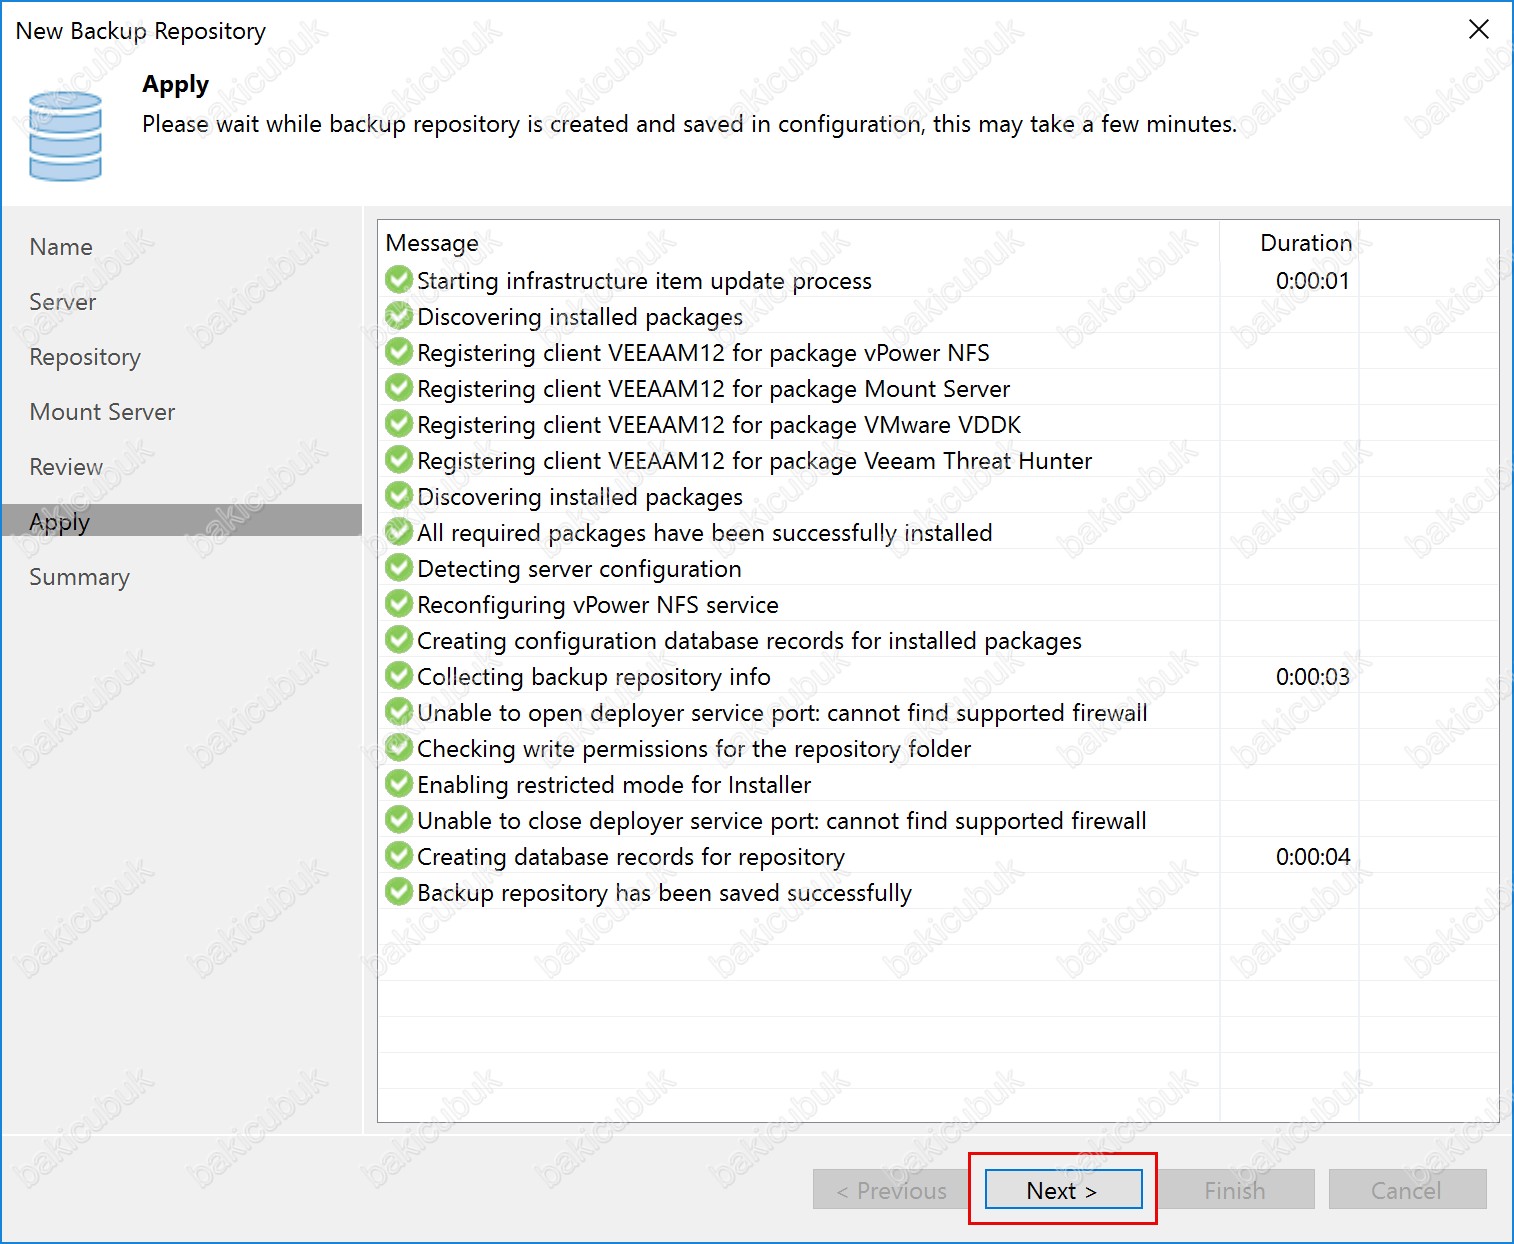This screenshot has width=1514, height=1244.
Task: Select 'Creating database records for repository' message
Action: [630, 857]
